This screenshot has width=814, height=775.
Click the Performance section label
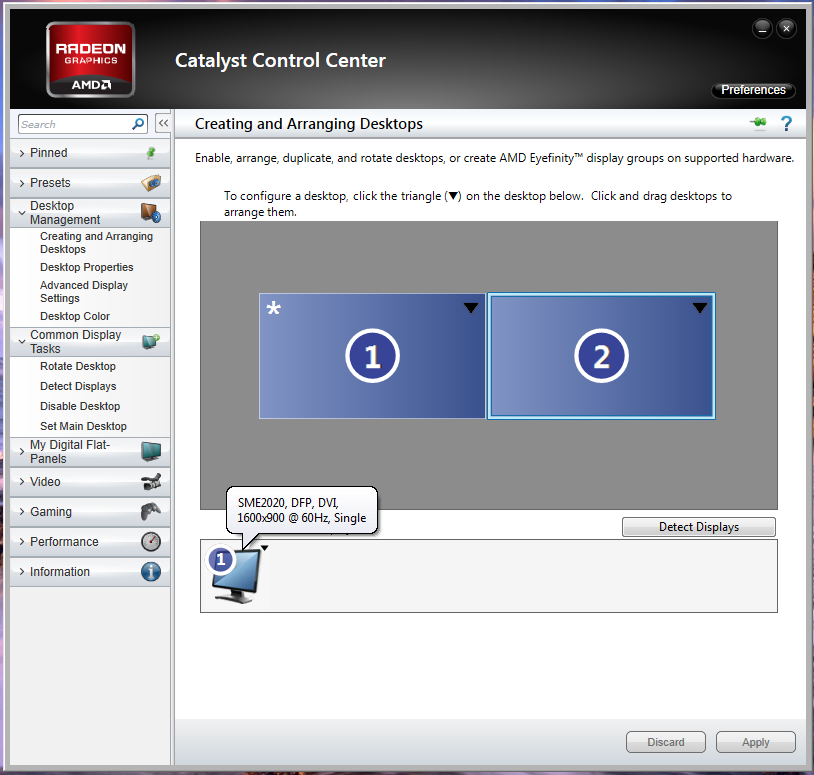pos(64,541)
